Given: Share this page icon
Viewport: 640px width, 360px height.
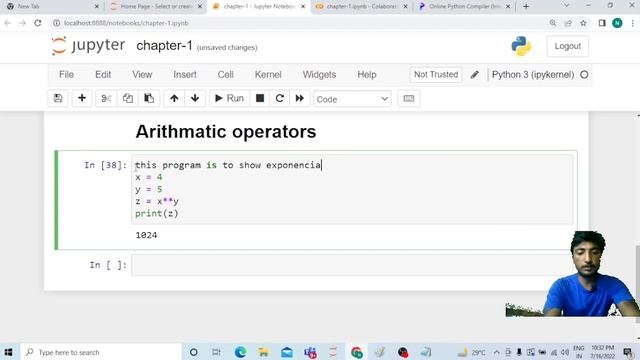Looking at the screenshot, I should [568, 23].
